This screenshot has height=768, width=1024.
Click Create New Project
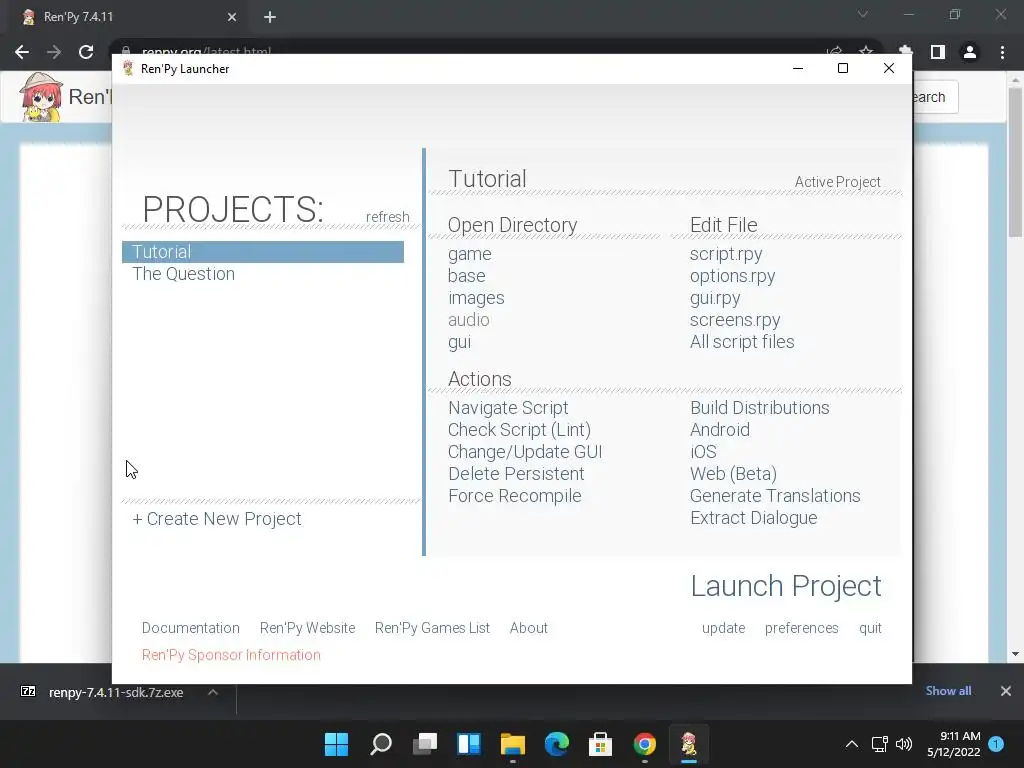[x=217, y=519]
